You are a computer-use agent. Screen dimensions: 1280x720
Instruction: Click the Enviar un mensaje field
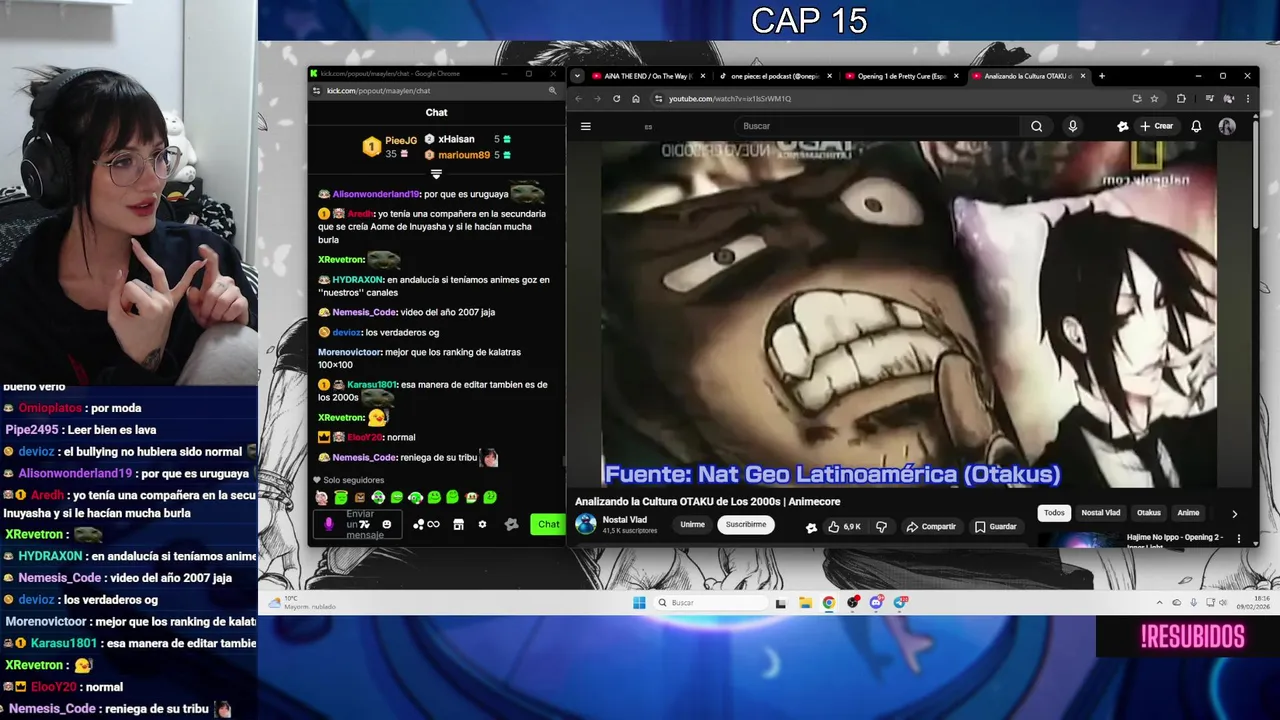tap(359, 524)
